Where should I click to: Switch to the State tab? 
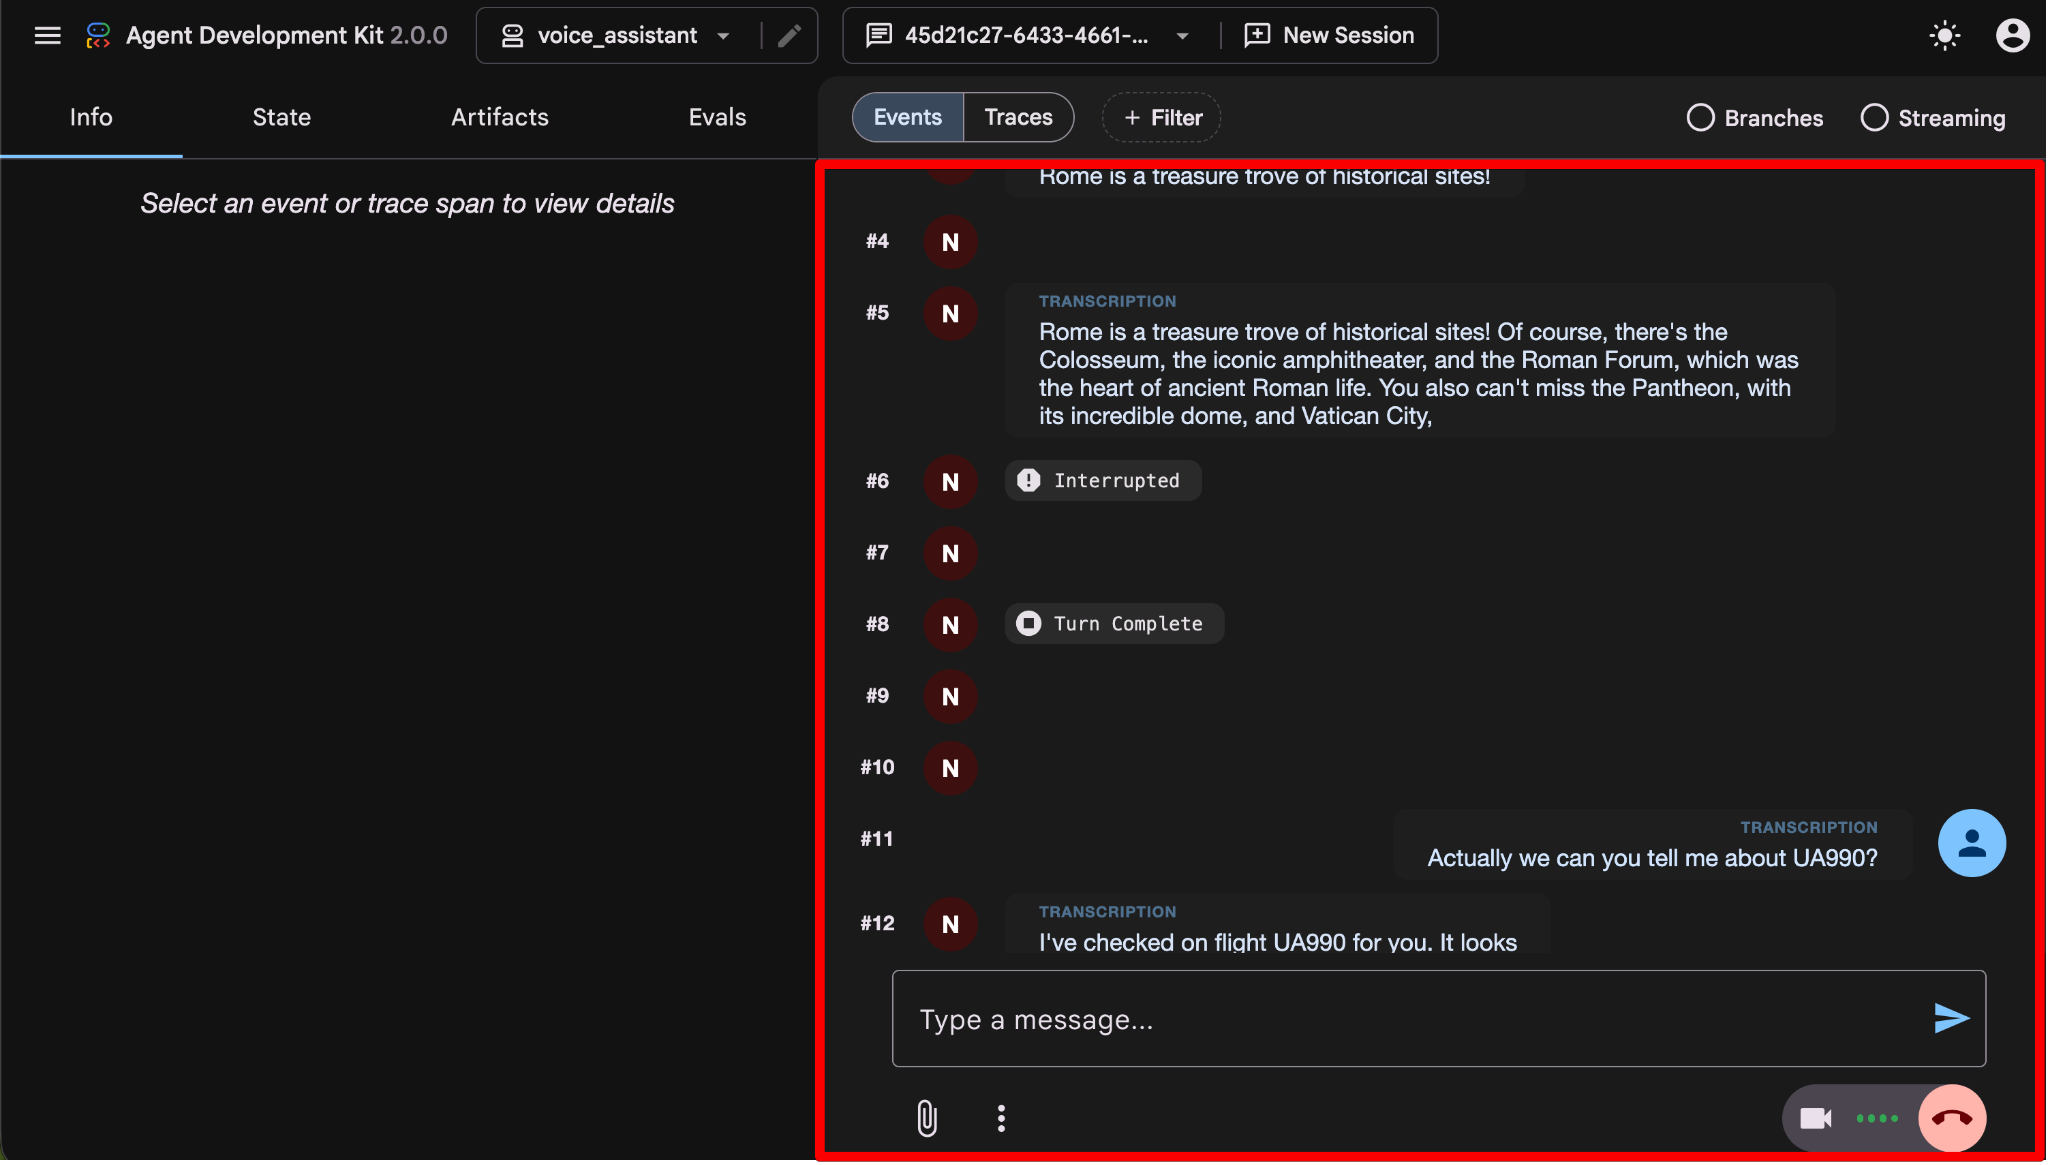281,117
